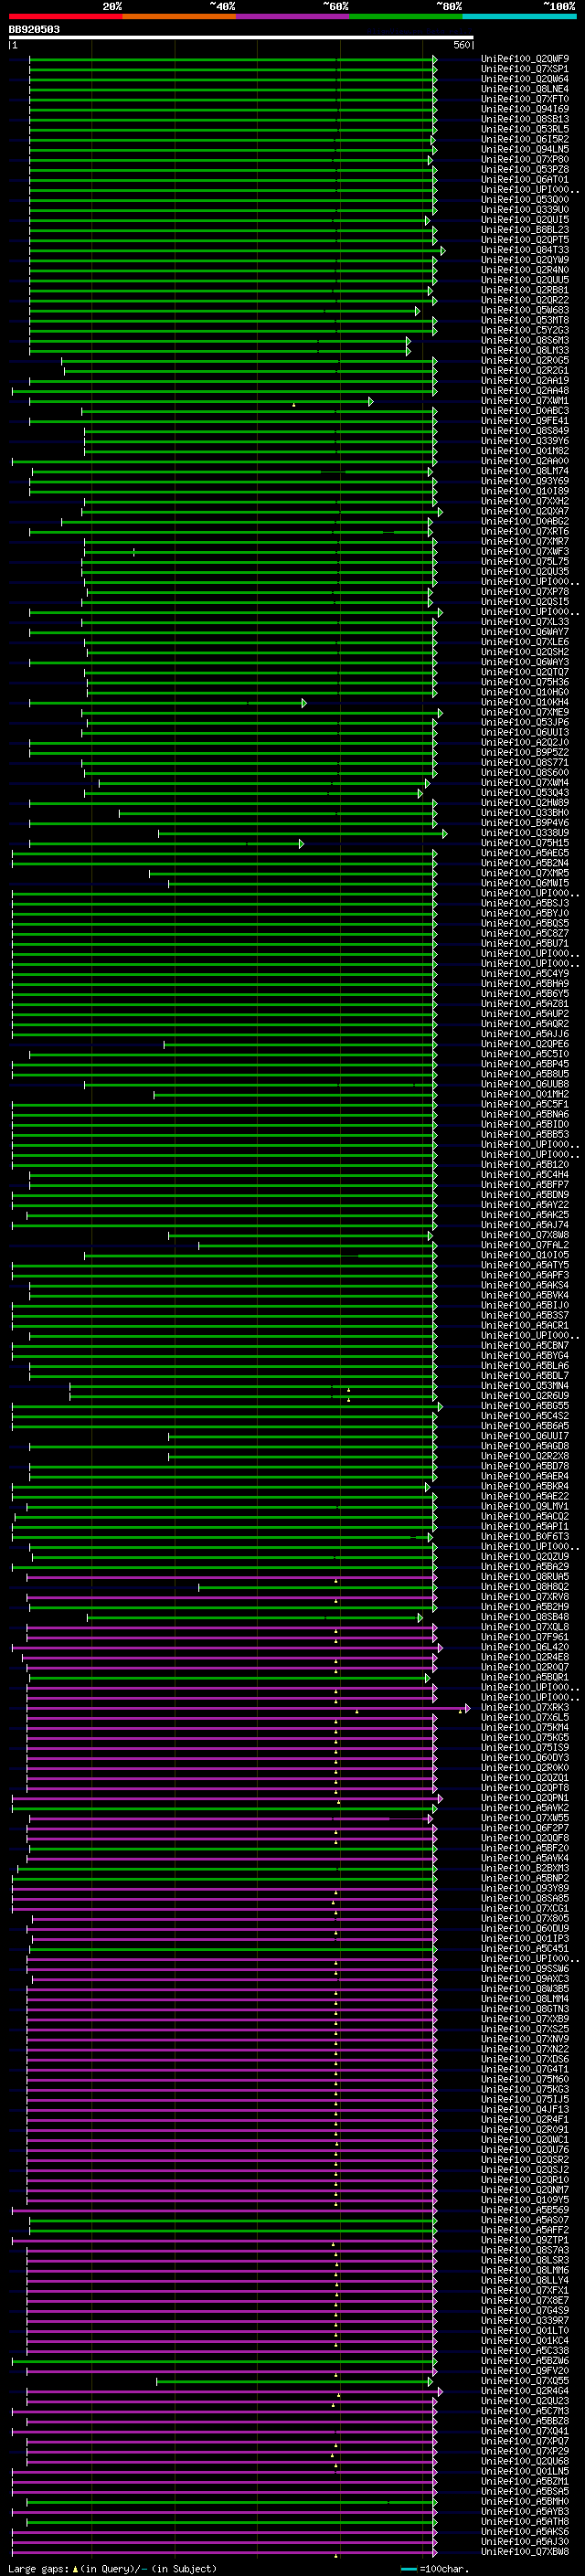Select the UniRef100_A5AK25 label

525,1215
